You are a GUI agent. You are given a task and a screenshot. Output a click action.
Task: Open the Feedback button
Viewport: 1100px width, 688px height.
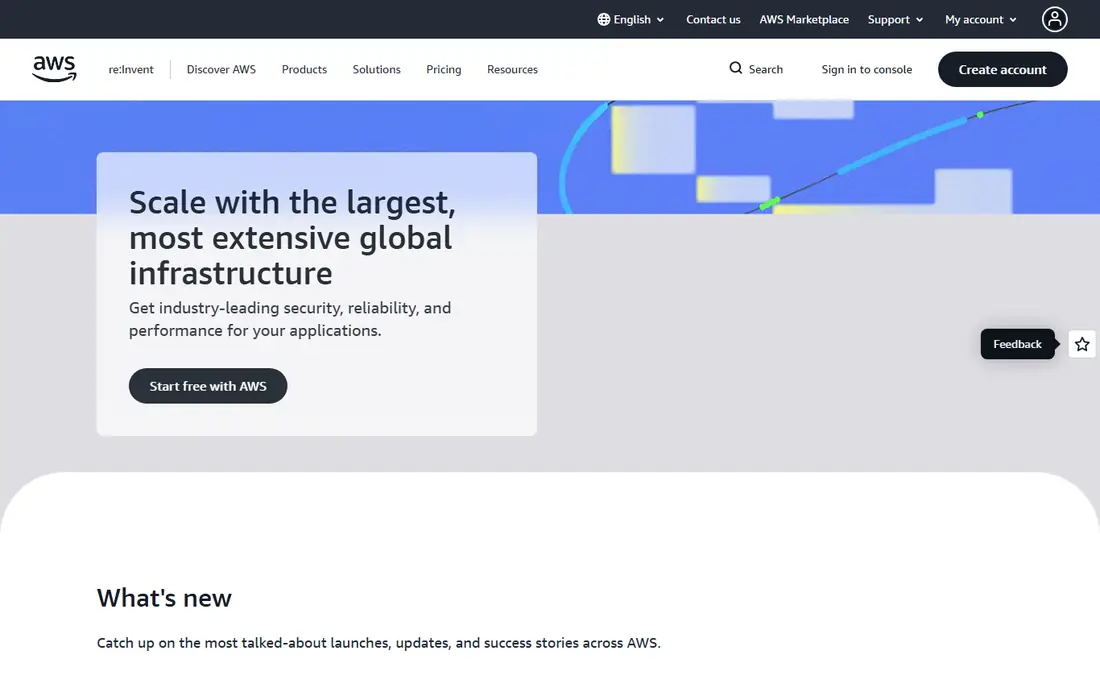tap(1017, 344)
